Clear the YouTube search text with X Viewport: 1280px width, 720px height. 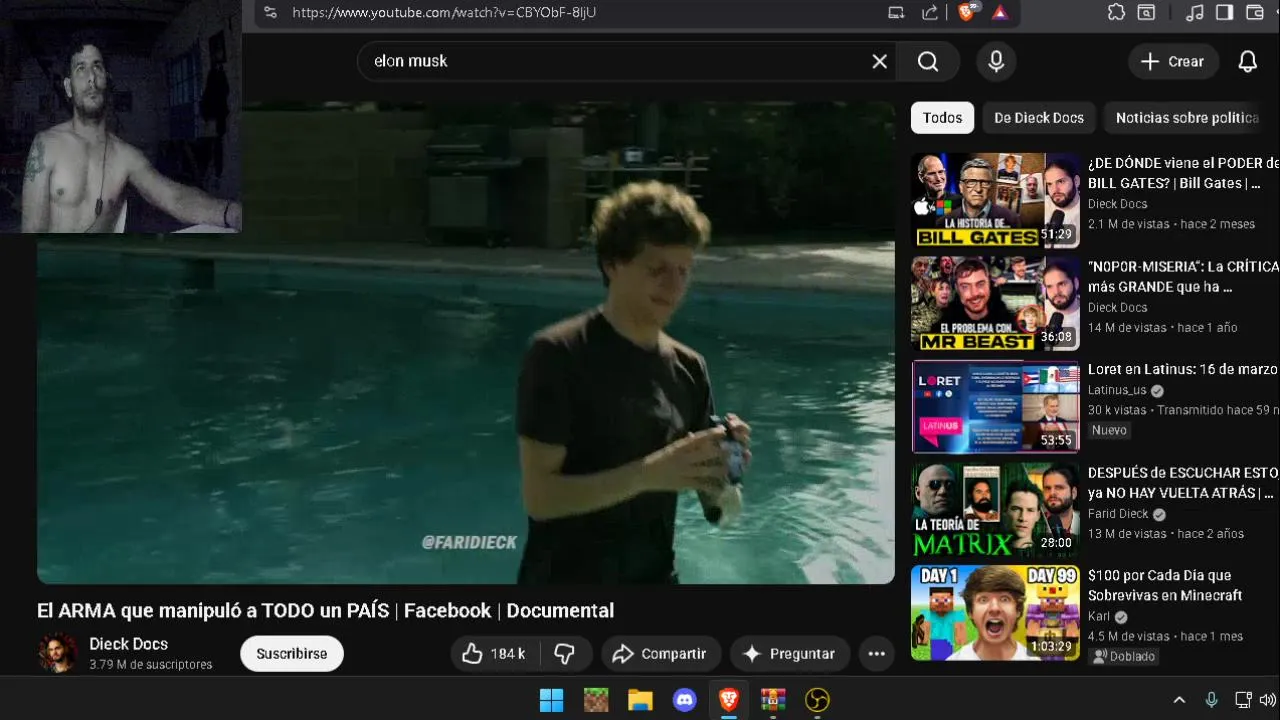pos(880,61)
